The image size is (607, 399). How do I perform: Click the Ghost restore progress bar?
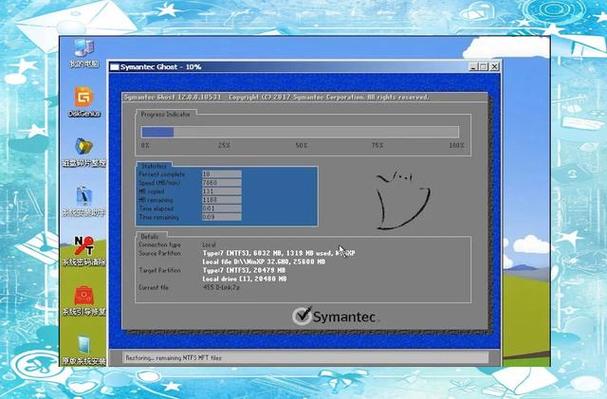pos(300,132)
